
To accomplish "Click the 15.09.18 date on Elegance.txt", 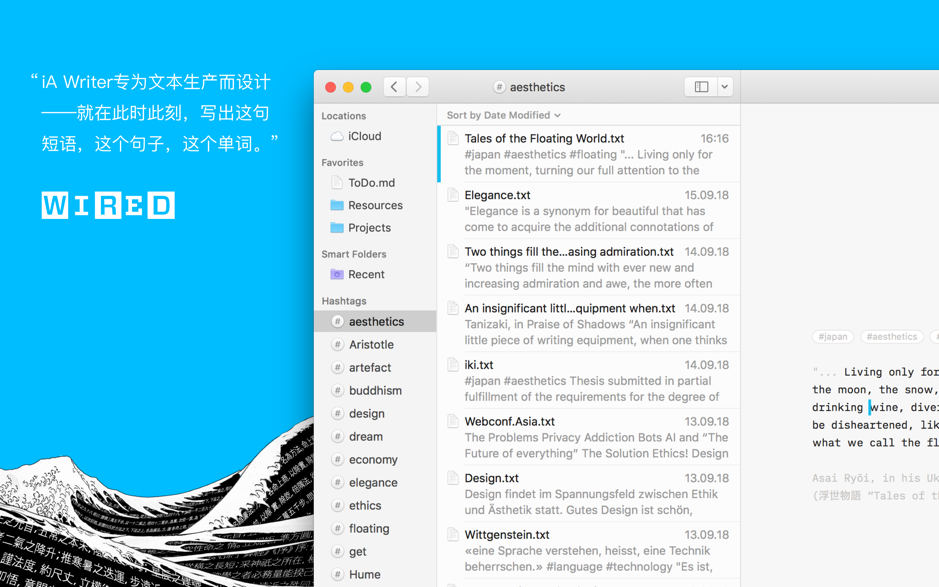I will pyautogui.click(x=707, y=195).
